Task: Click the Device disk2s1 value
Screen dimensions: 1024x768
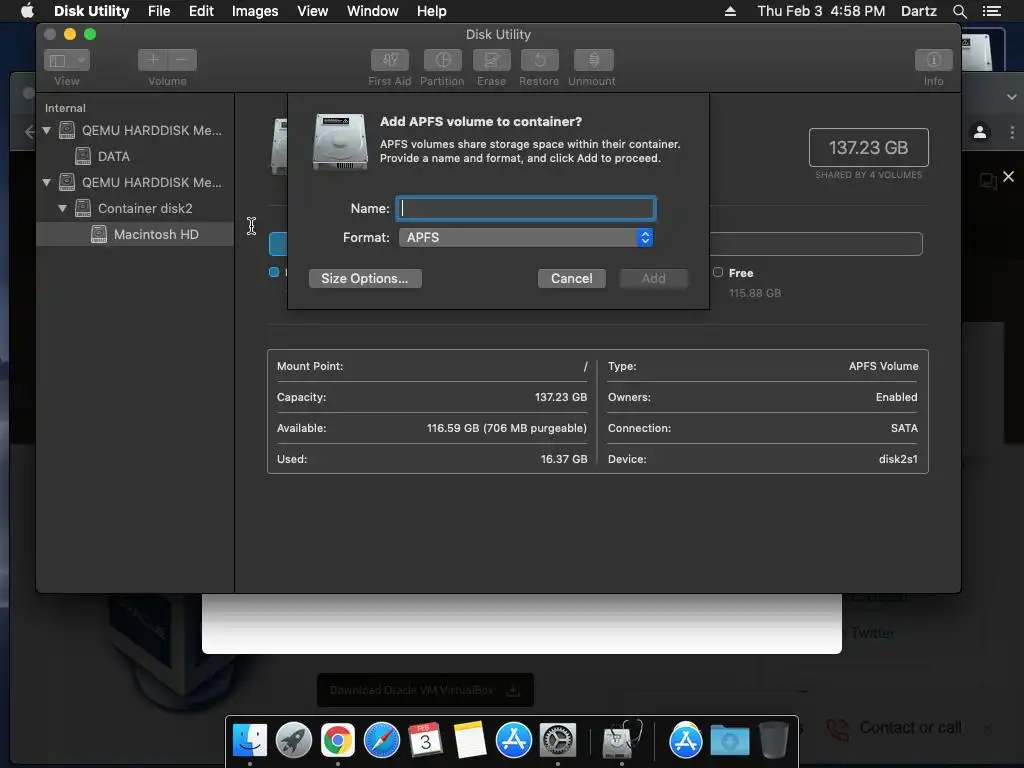Action: 898,459
